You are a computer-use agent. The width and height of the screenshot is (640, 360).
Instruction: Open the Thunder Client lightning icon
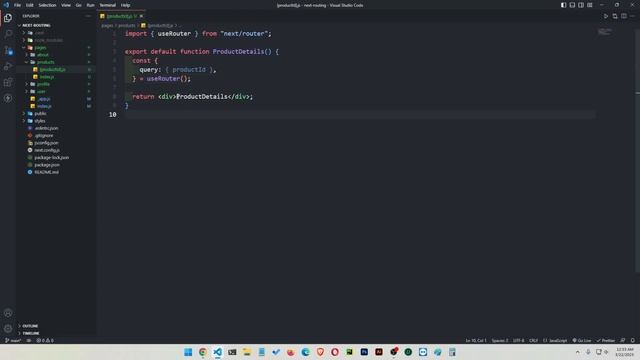coord(8,98)
